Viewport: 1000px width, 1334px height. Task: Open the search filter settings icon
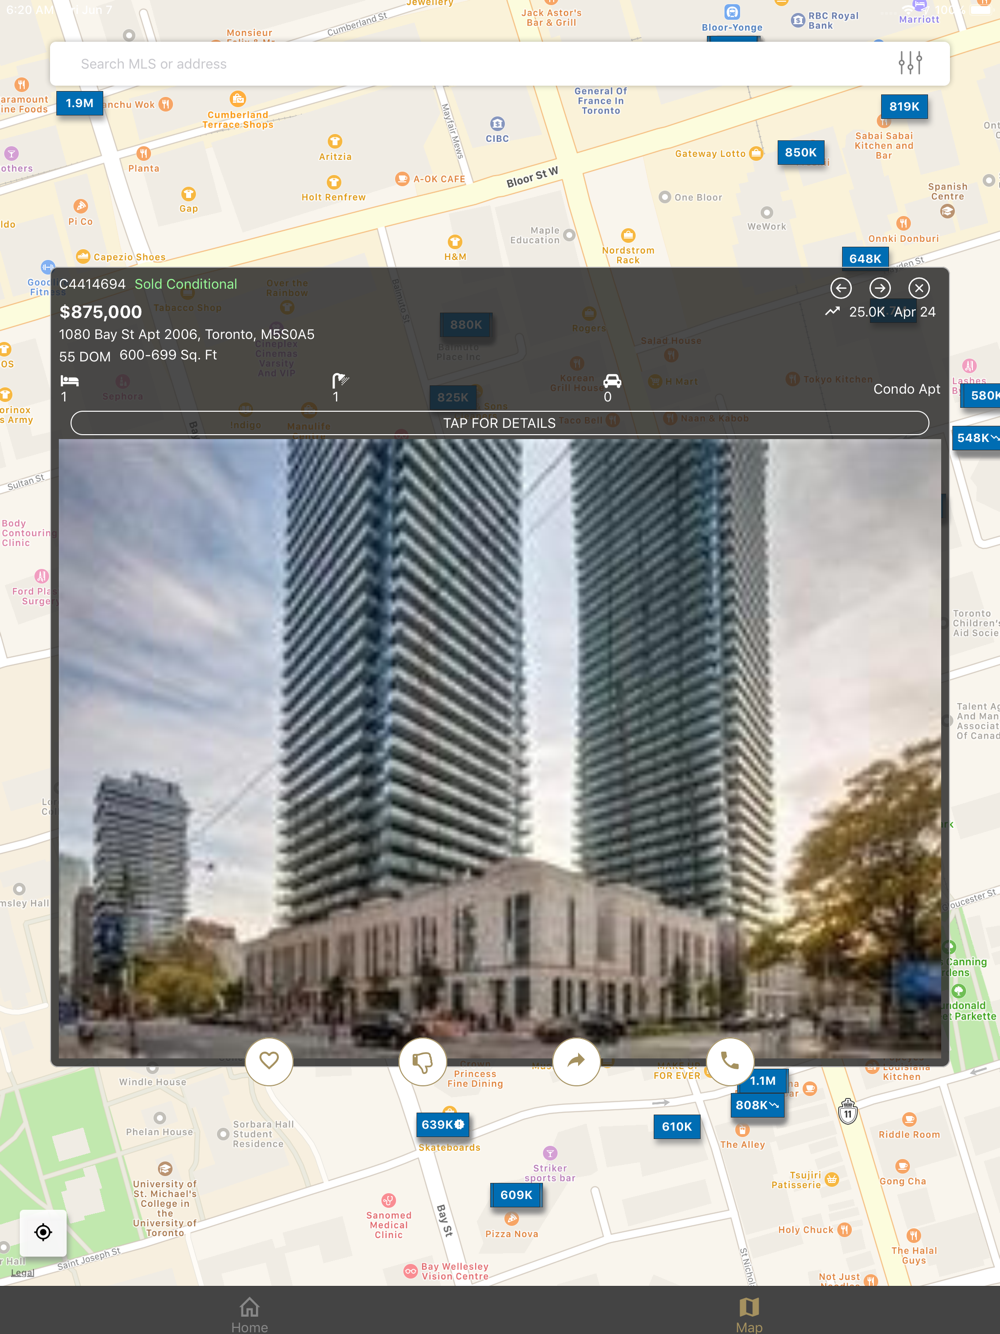click(909, 63)
